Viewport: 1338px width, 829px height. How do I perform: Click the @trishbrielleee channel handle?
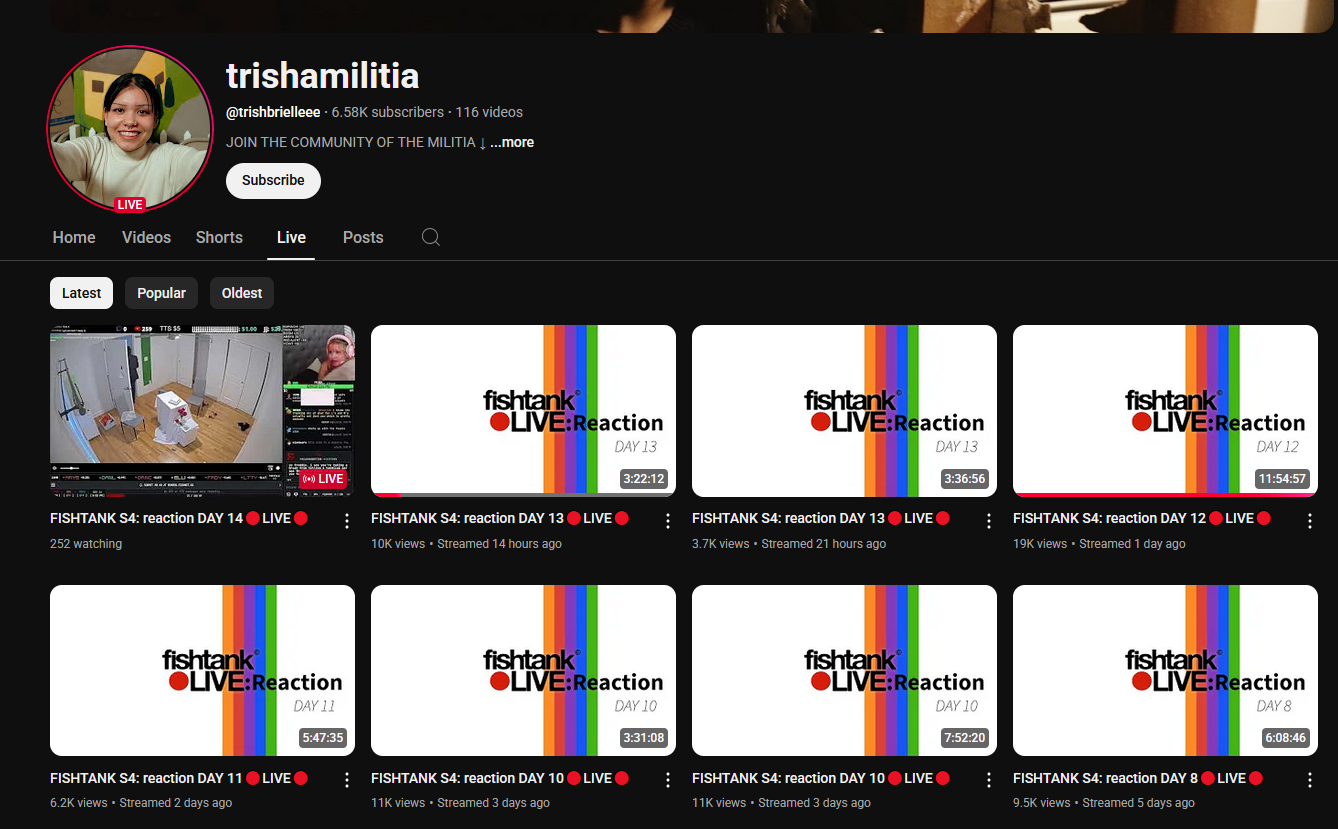273,112
